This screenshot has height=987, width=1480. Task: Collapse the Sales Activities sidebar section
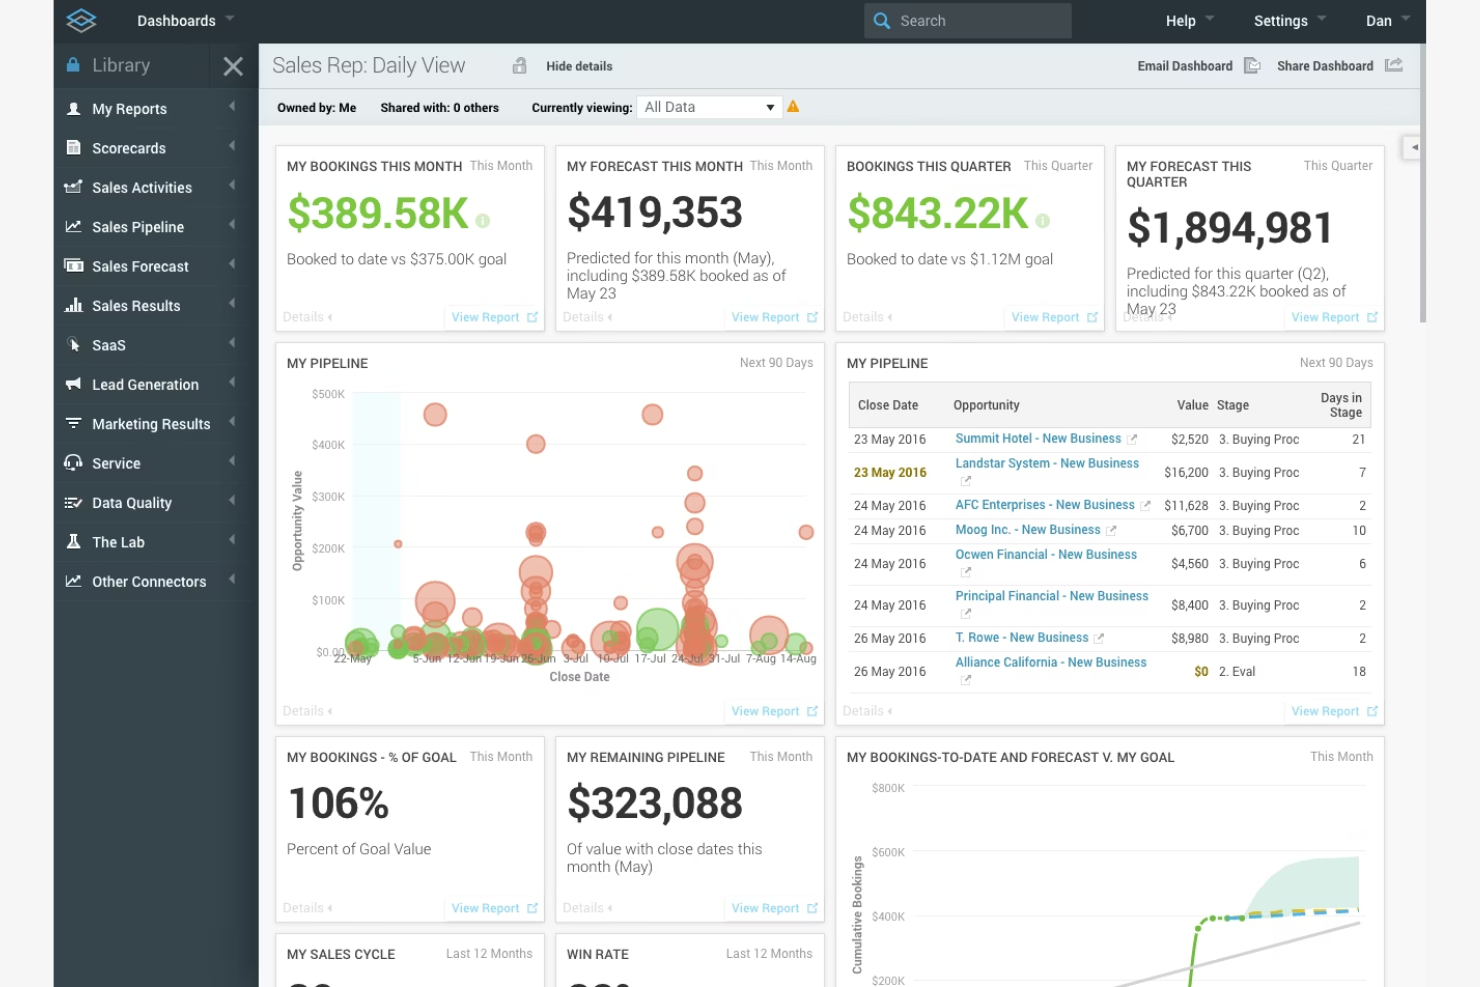(x=232, y=187)
